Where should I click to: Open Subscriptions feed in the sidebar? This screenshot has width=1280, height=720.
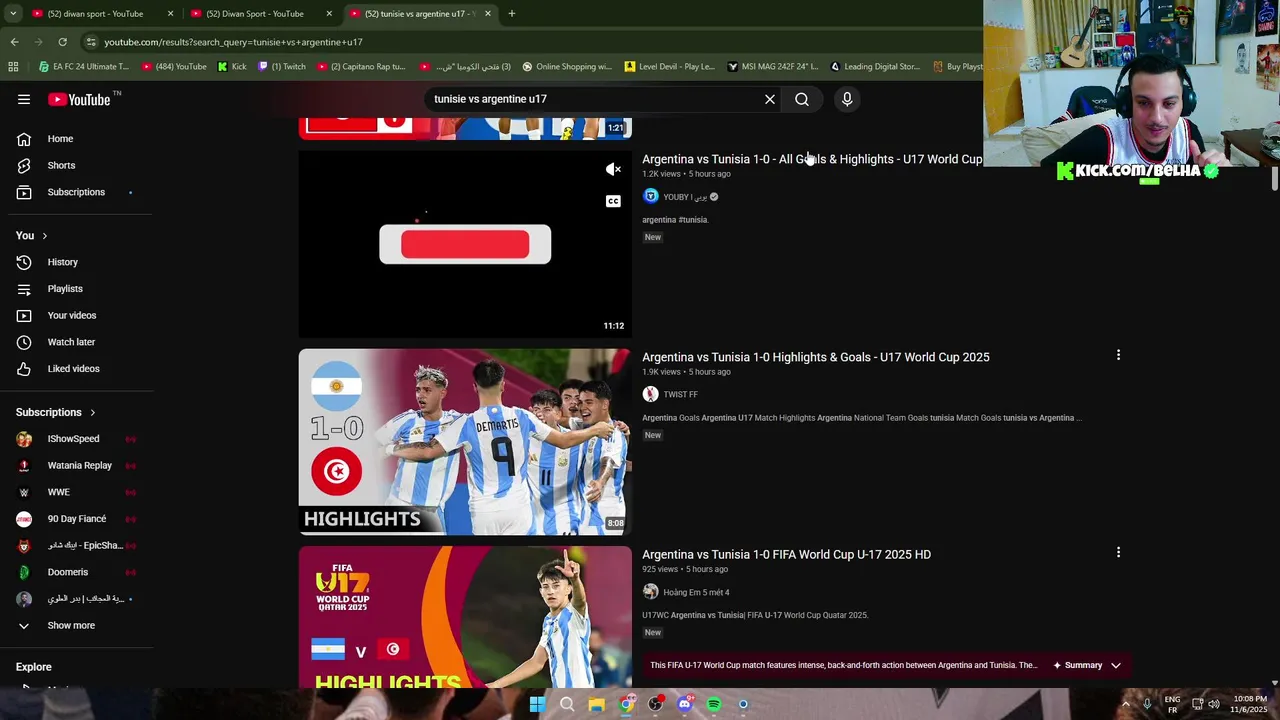point(76,192)
